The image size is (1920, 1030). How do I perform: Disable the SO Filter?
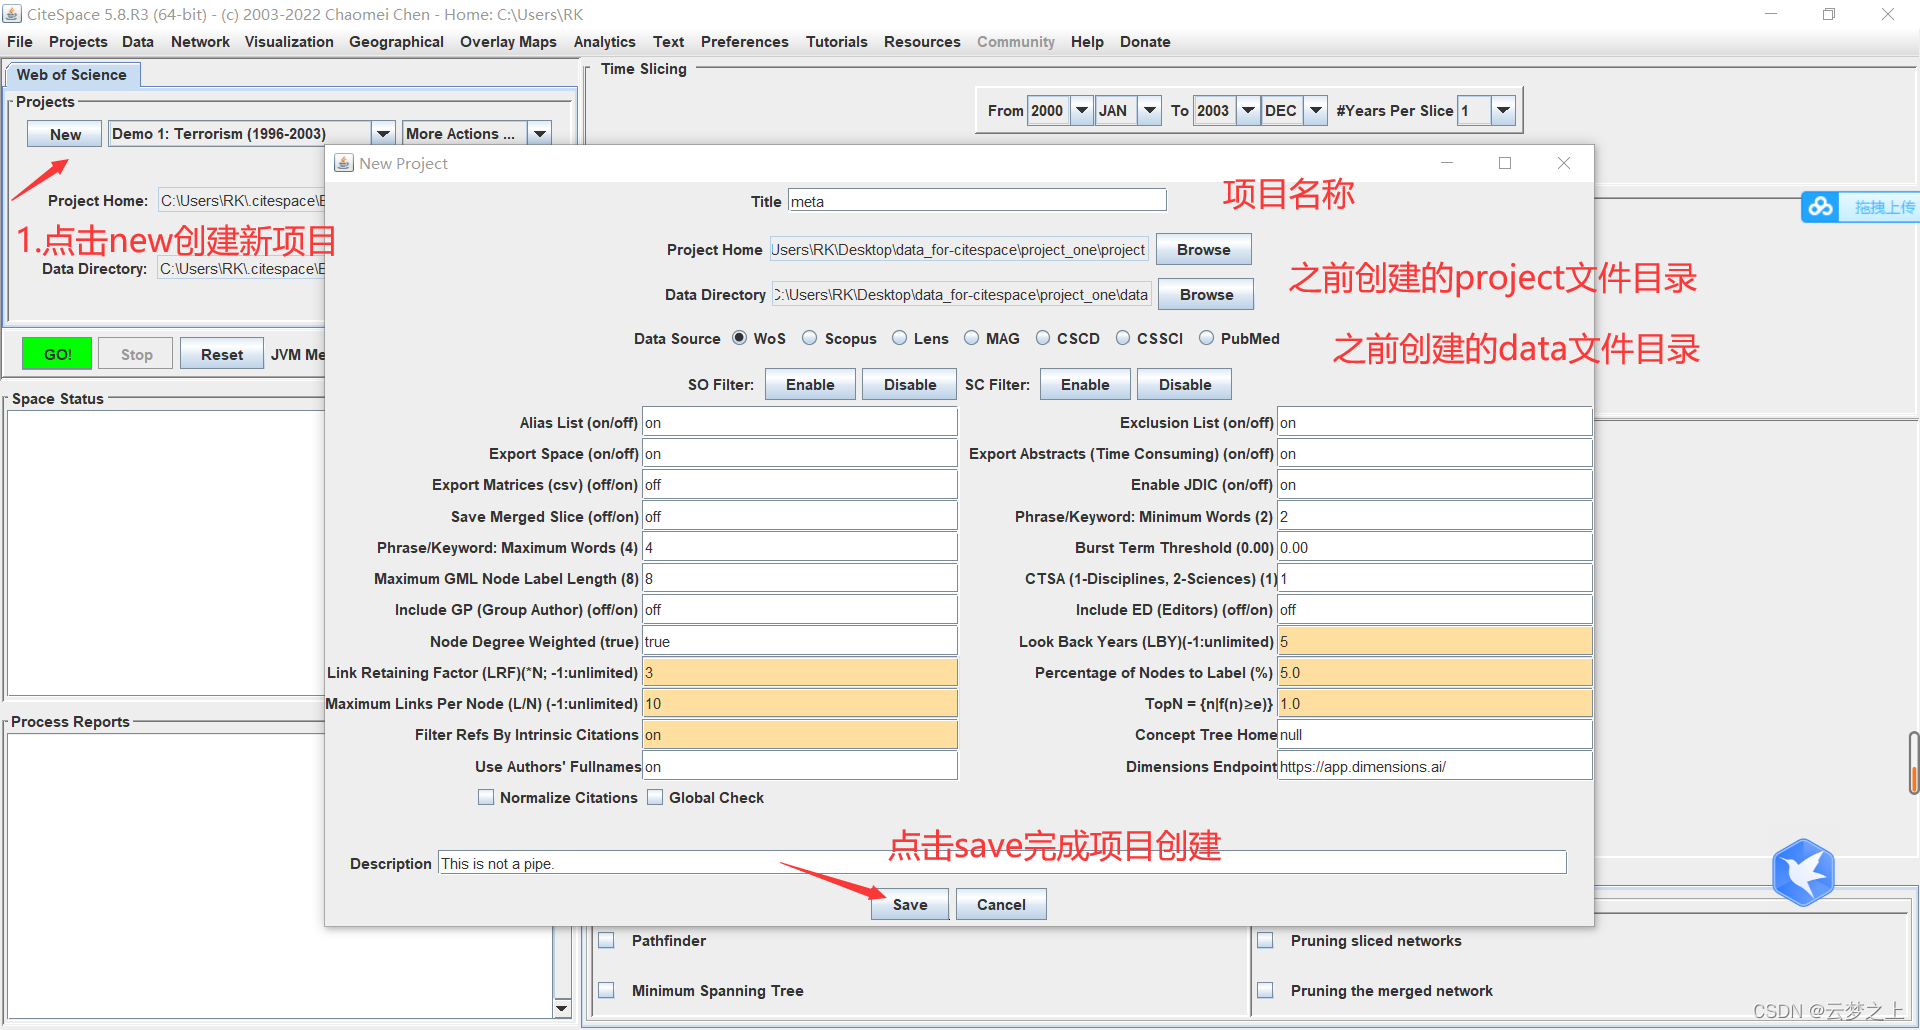click(x=910, y=385)
